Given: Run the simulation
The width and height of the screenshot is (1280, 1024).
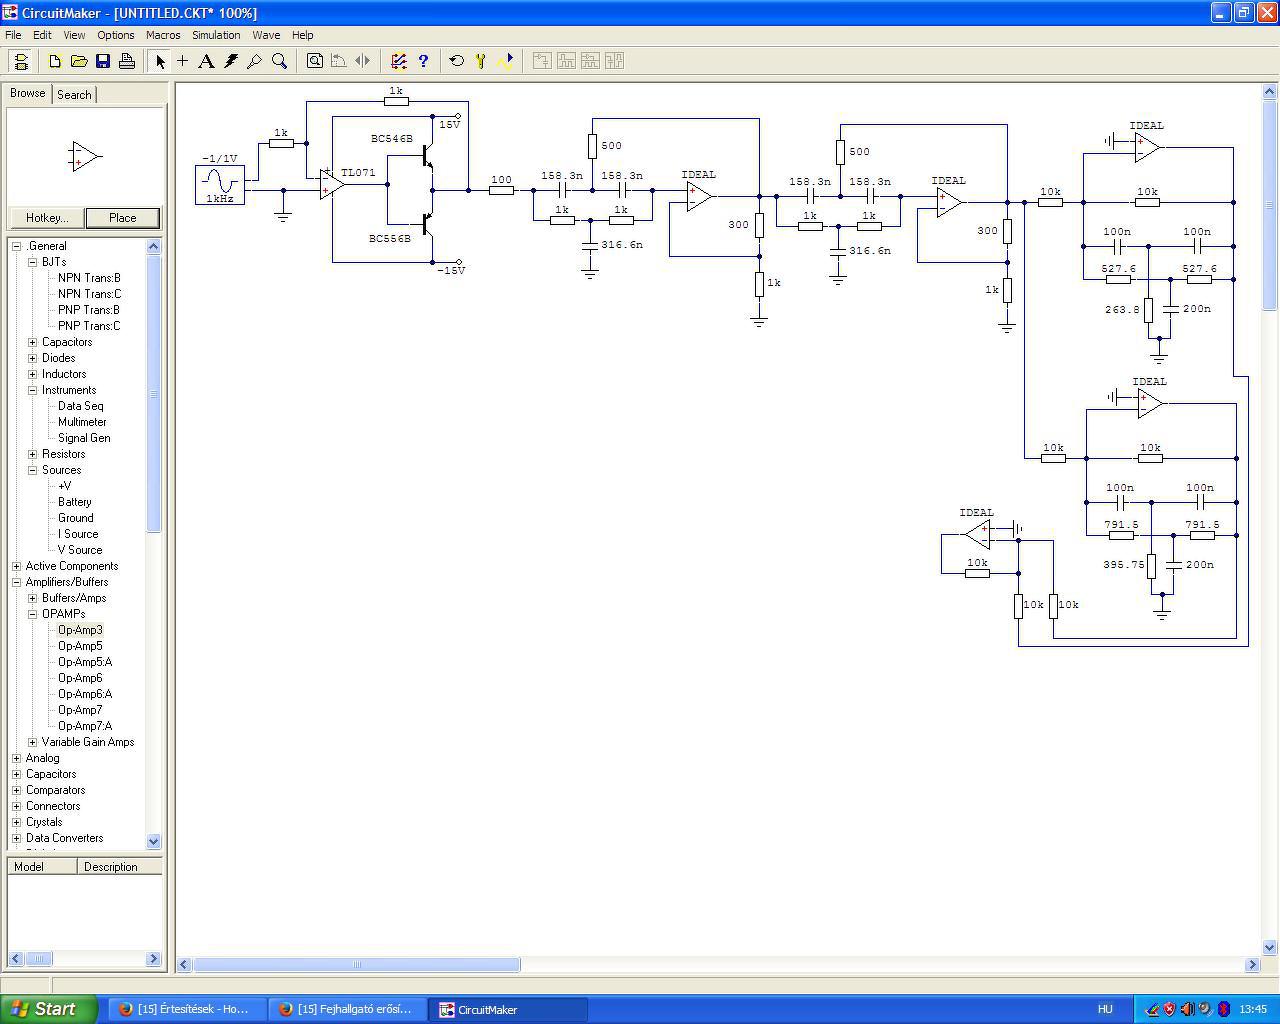Looking at the screenshot, I should click(x=505, y=61).
